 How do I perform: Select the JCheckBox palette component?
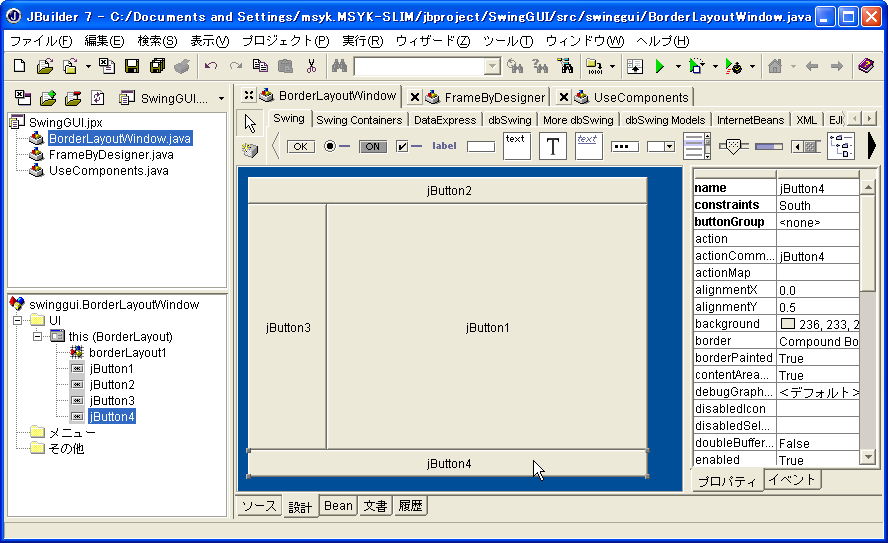pos(408,146)
